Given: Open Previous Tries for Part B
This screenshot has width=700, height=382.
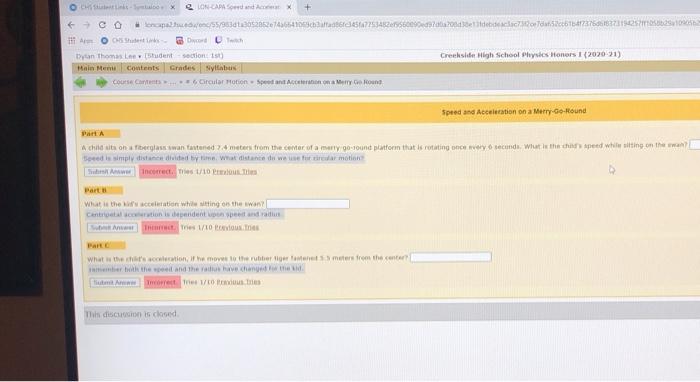Looking at the screenshot, I should coord(237,227).
